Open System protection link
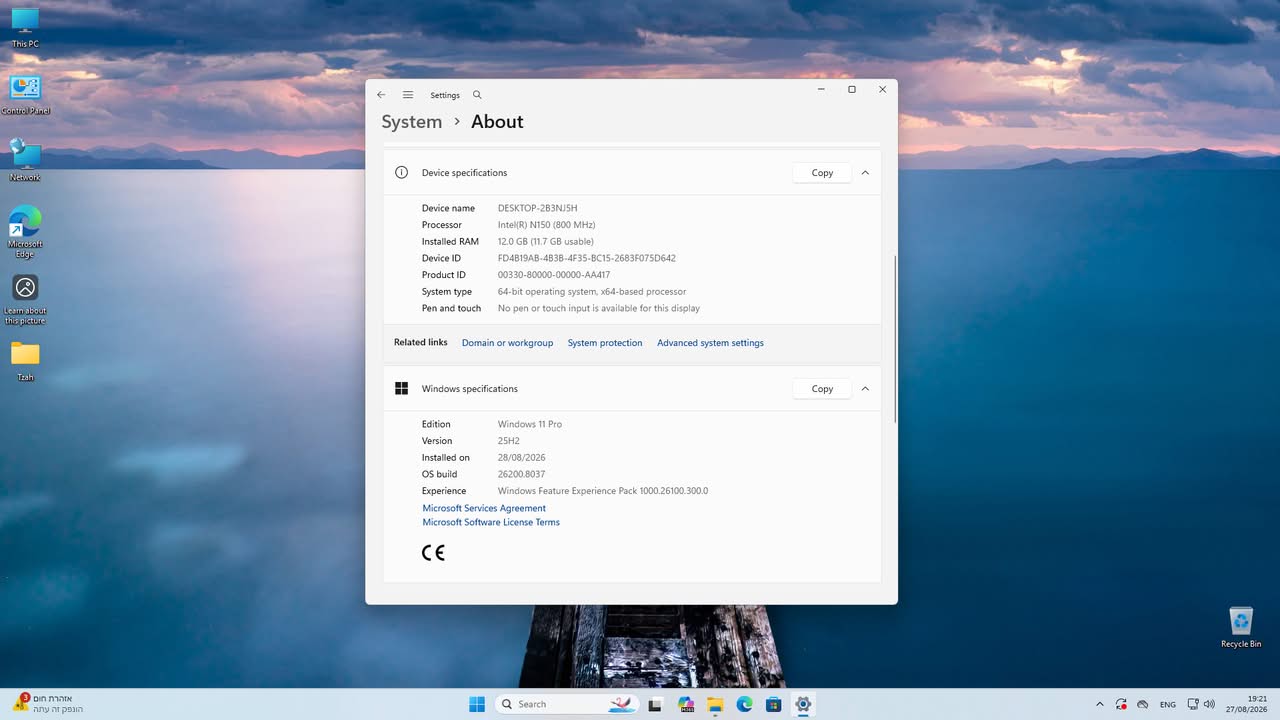The width and height of the screenshot is (1280, 720). tap(605, 343)
